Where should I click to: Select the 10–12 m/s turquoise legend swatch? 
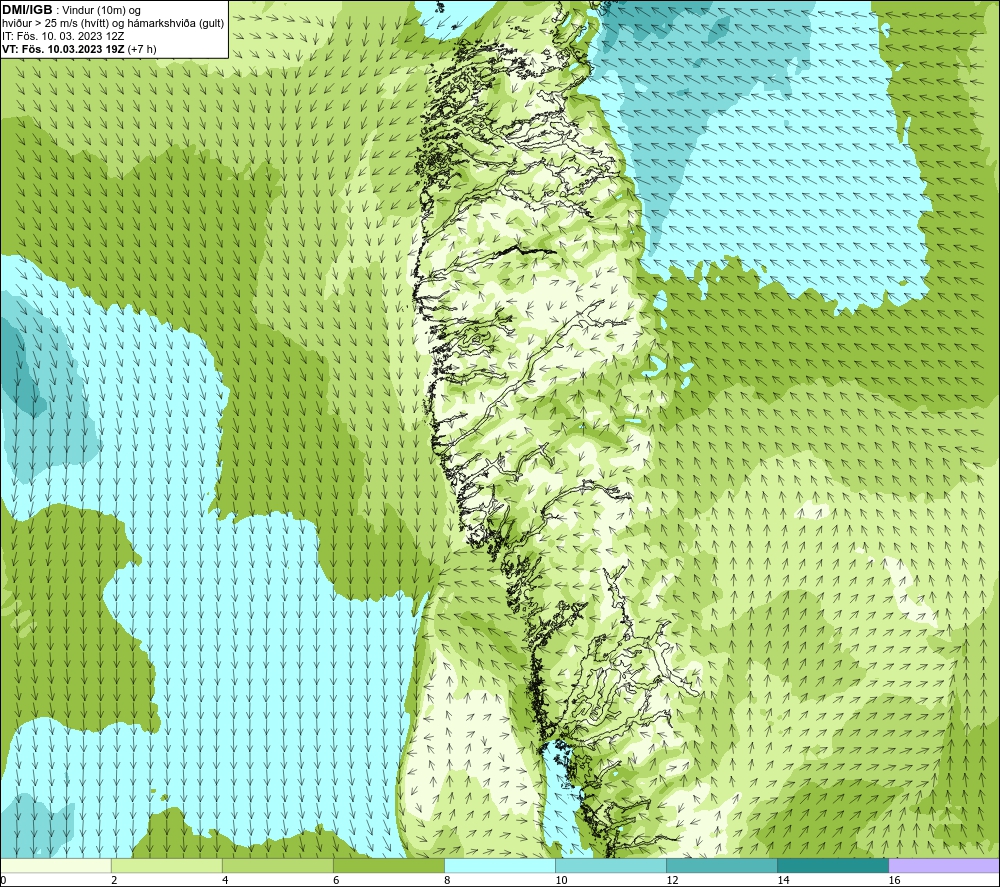click(x=611, y=865)
